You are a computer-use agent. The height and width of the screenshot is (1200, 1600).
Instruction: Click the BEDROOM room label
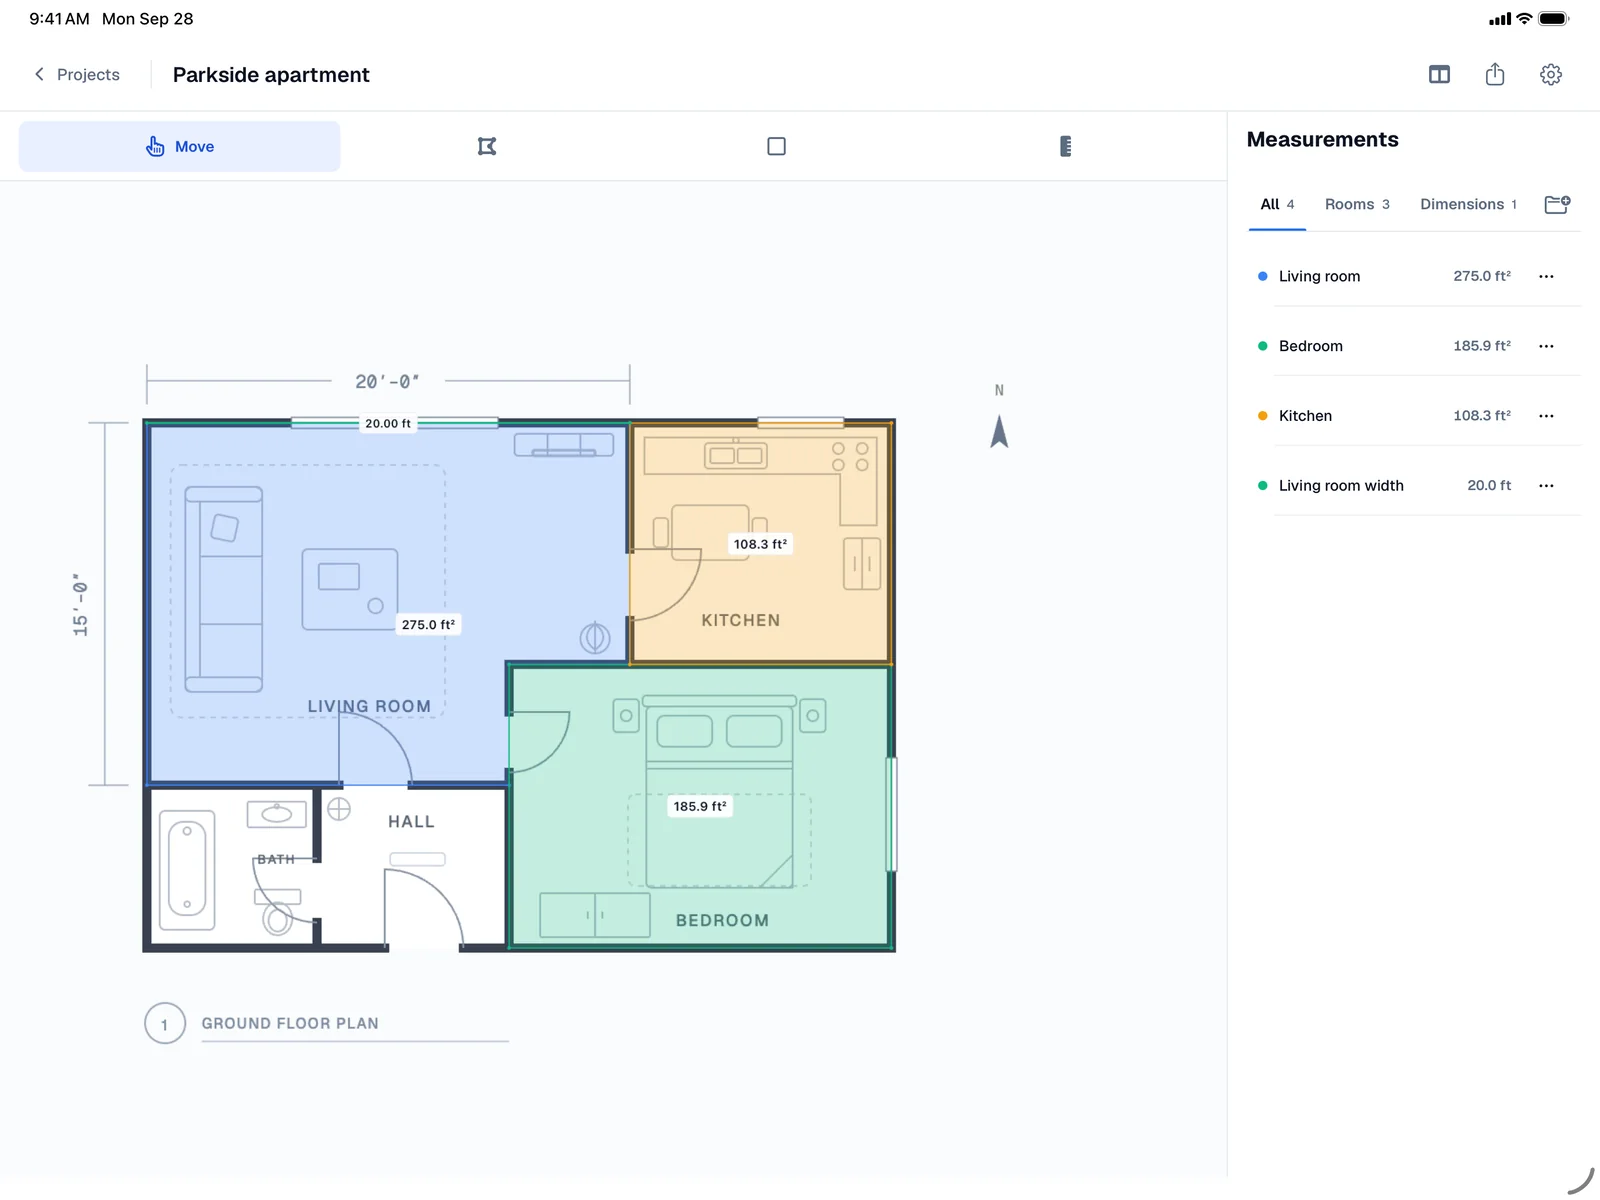coord(722,920)
